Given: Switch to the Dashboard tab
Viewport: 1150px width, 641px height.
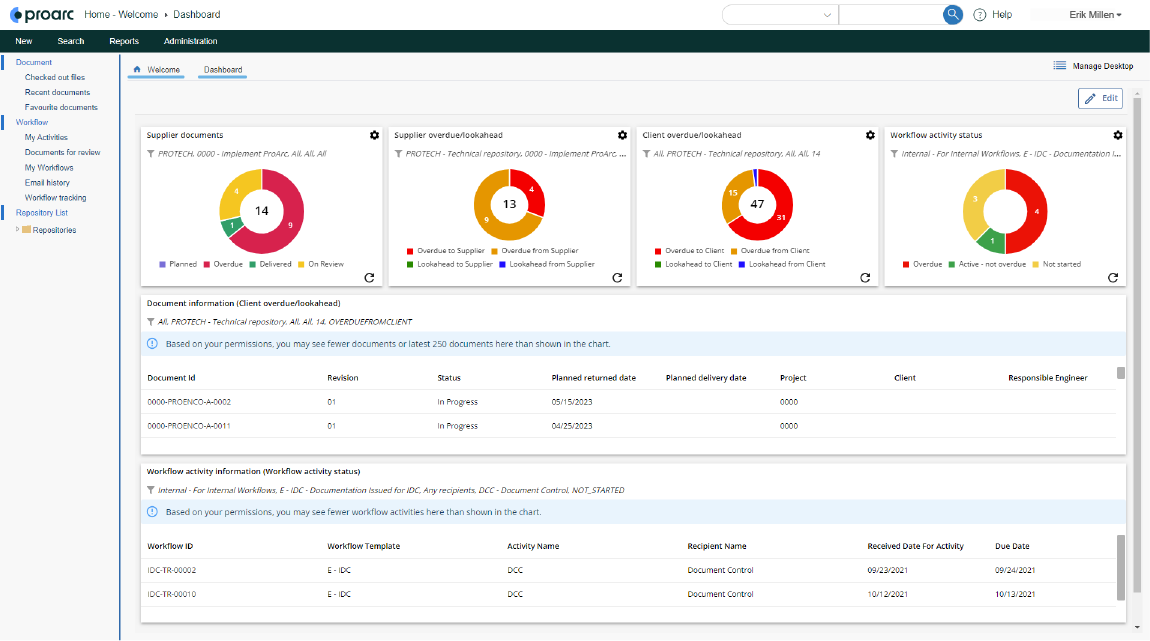Looking at the screenshot, I should pyautogui.click(x=220, y=71).
